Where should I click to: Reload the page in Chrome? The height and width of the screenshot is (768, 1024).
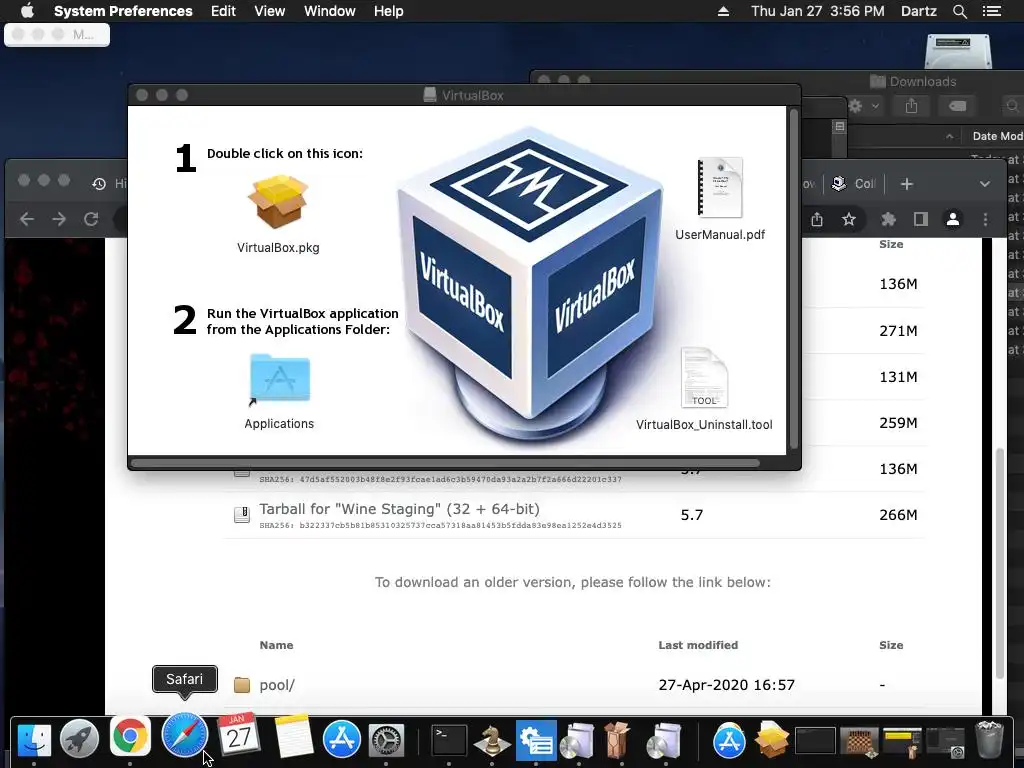click(91, 219)
